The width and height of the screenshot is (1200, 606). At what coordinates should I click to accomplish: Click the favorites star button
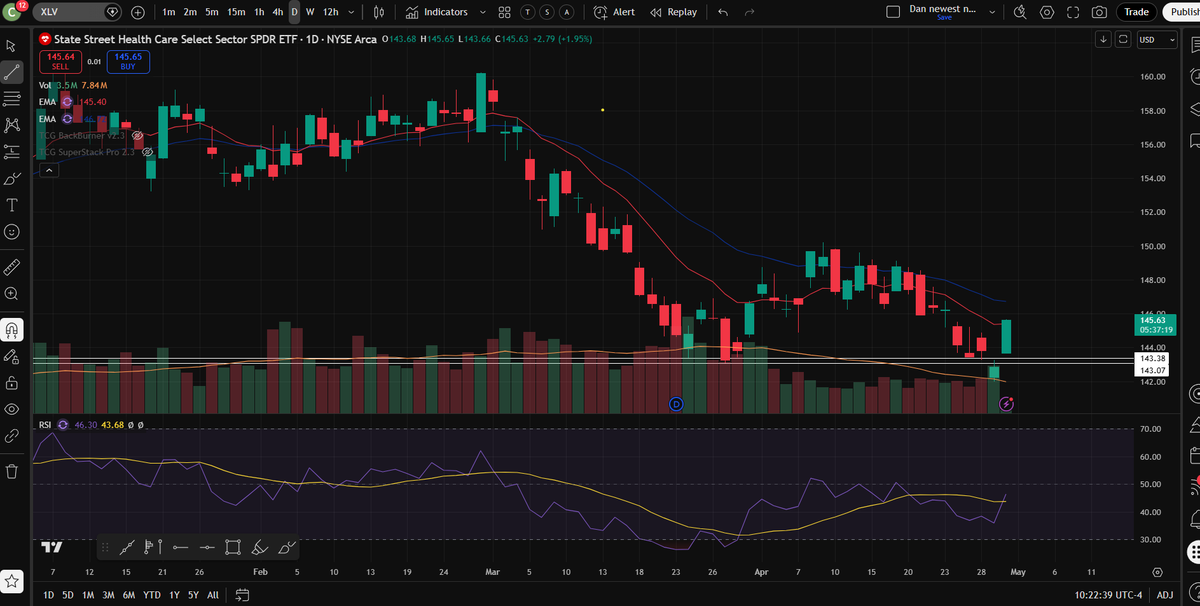(12, 580)
